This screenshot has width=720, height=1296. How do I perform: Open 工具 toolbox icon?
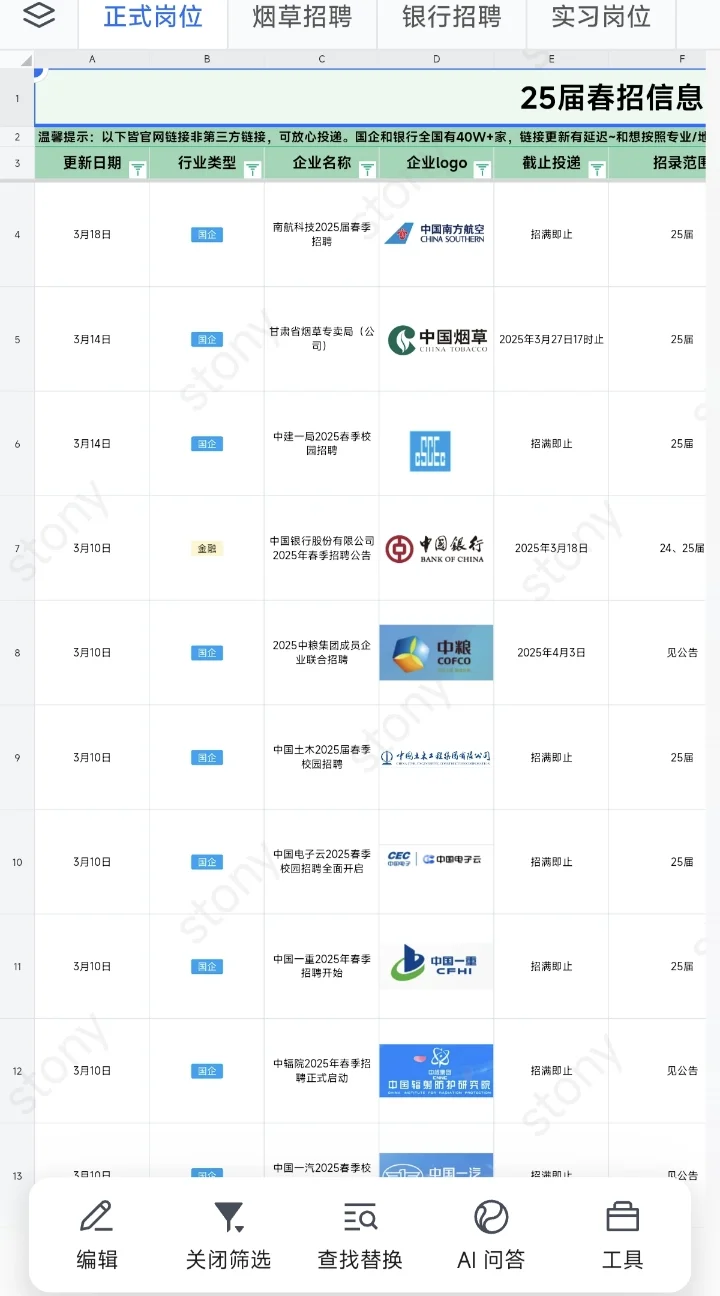click(622, 1217)
